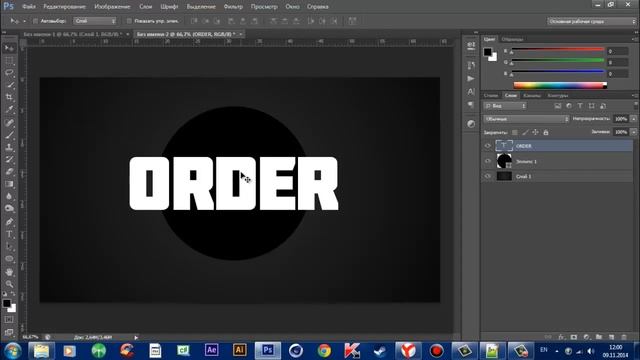Open the Actions panel play icon
The height and width of the screenshot is (360, 640).
point(471,78)
